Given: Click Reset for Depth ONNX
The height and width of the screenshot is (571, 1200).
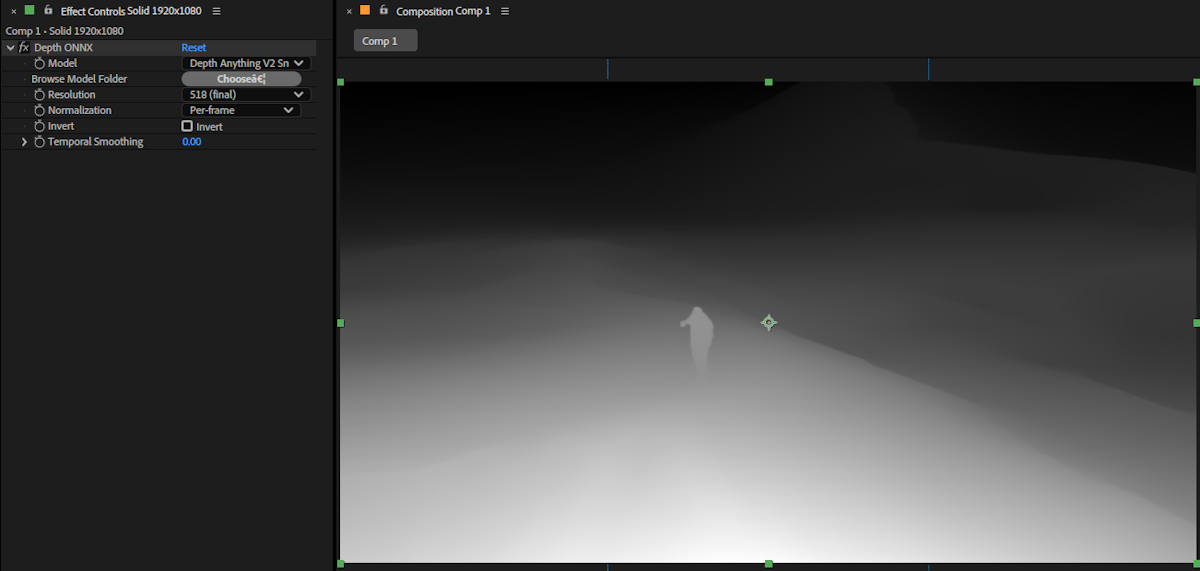Looking at the screenshot, I should point(194,48).
